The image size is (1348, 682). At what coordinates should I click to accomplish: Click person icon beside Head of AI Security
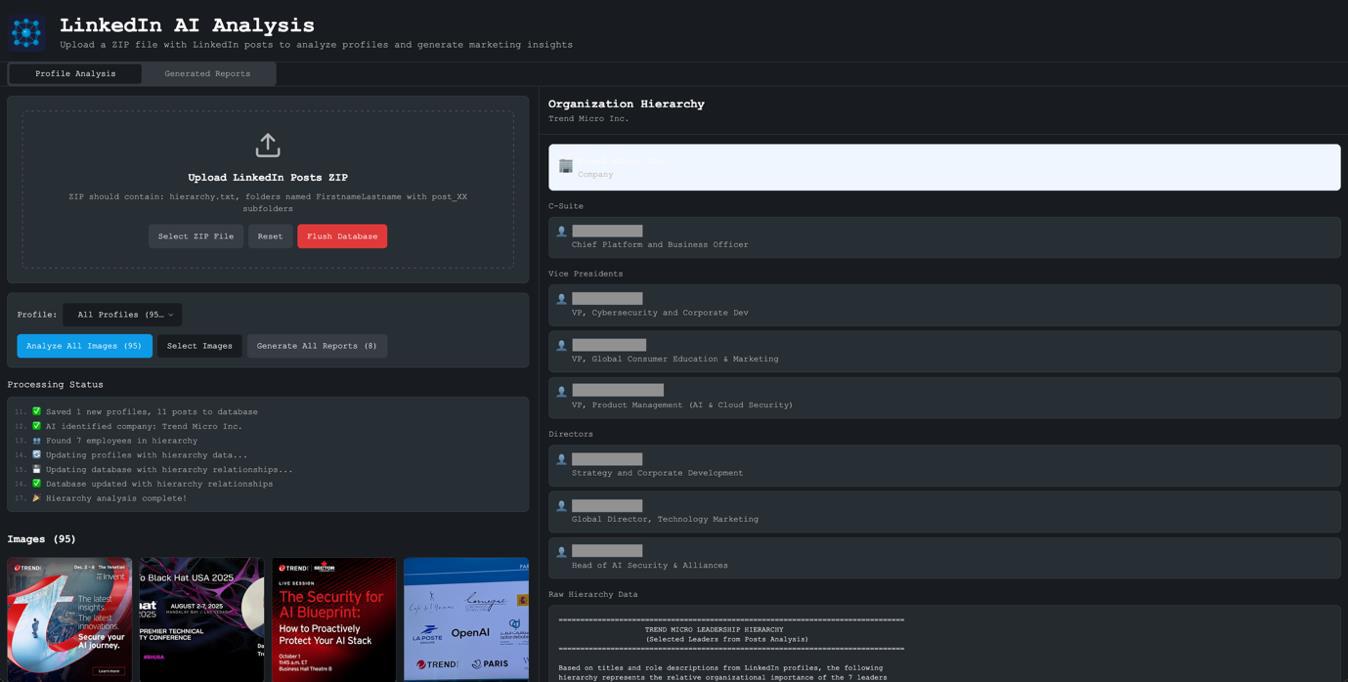click(561, 551)
